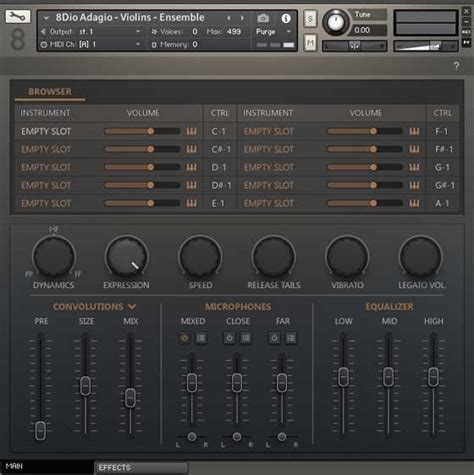Click the CLOSE microphone pan knob
Viewport: 474px width, 475px height.
pos(237,437)
